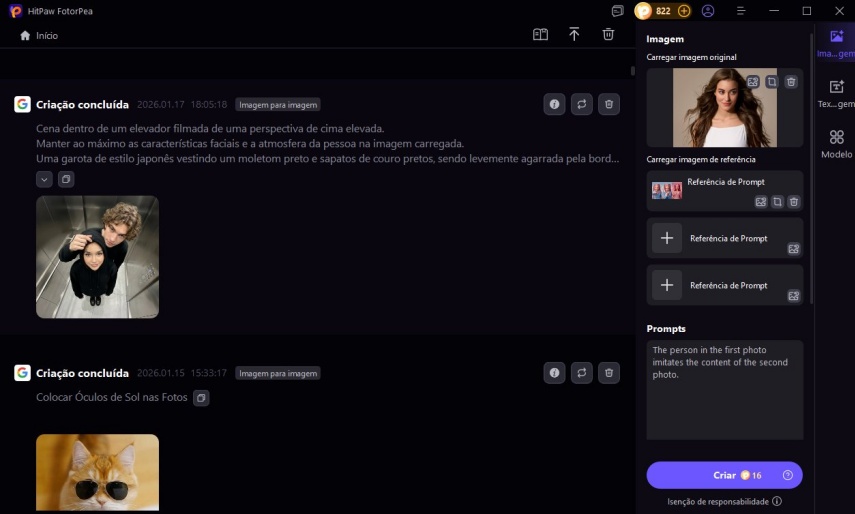Open info for sunglasses creation
The height and width of the screenshot is (514, 855).
pos(554,373)
